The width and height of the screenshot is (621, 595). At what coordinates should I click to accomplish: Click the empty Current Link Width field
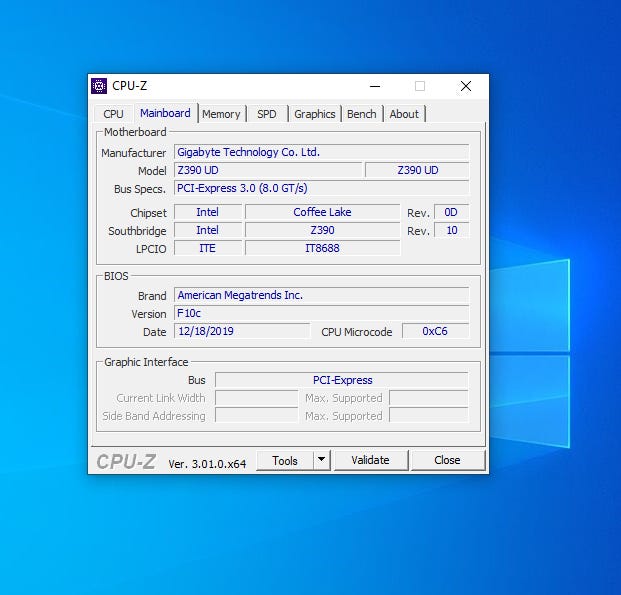click(x=257, y=398)
